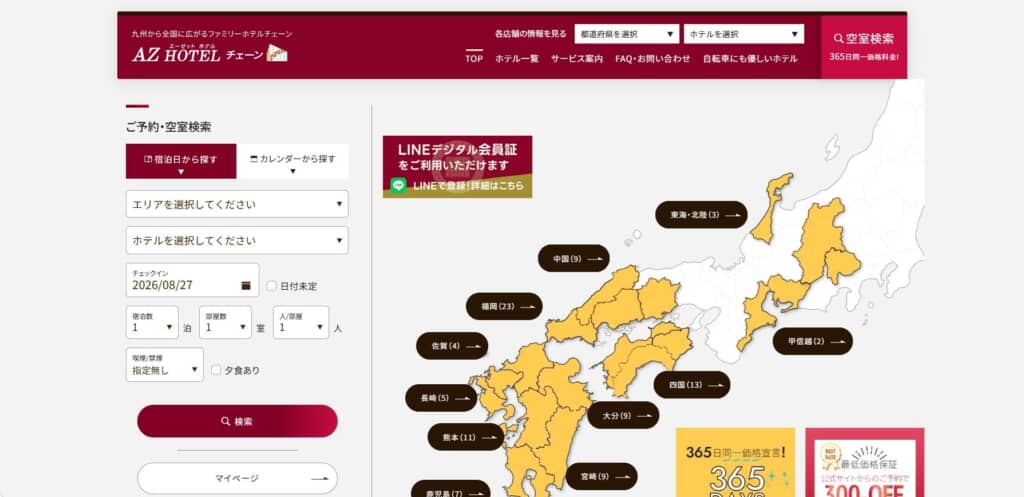
Task: Open the 最低価格保証 300 OFF banner
Action: pos(865,462)
